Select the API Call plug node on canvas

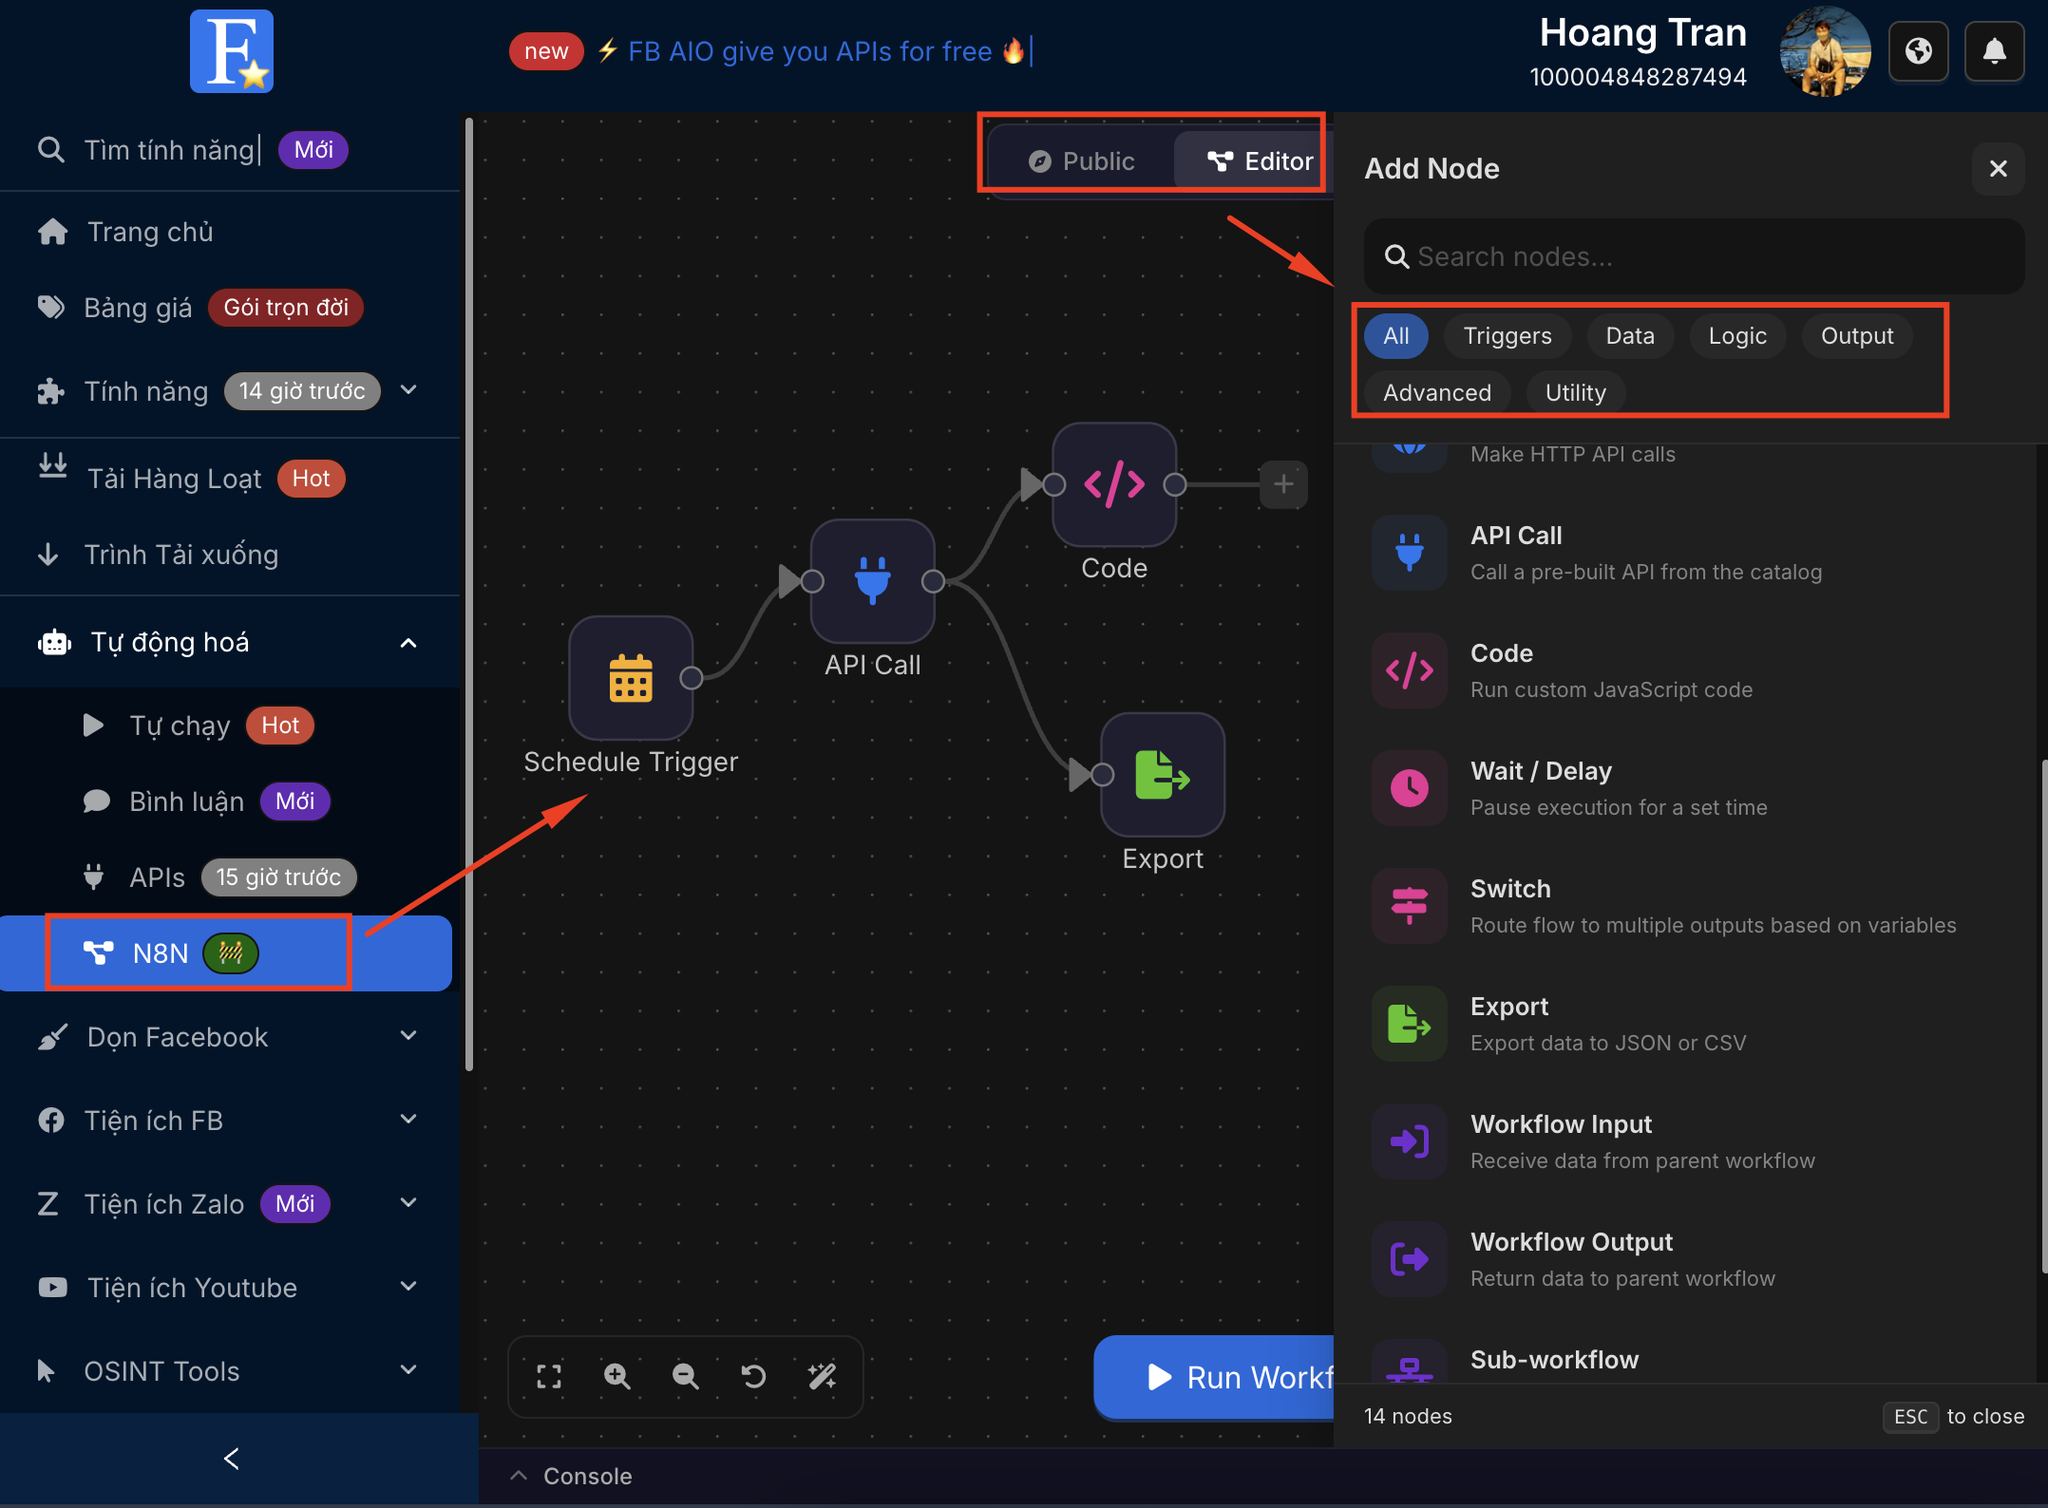point(872,581)
